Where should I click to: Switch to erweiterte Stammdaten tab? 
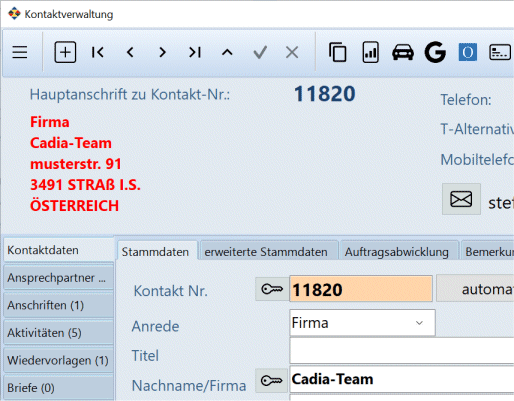(x=266, y=252)
